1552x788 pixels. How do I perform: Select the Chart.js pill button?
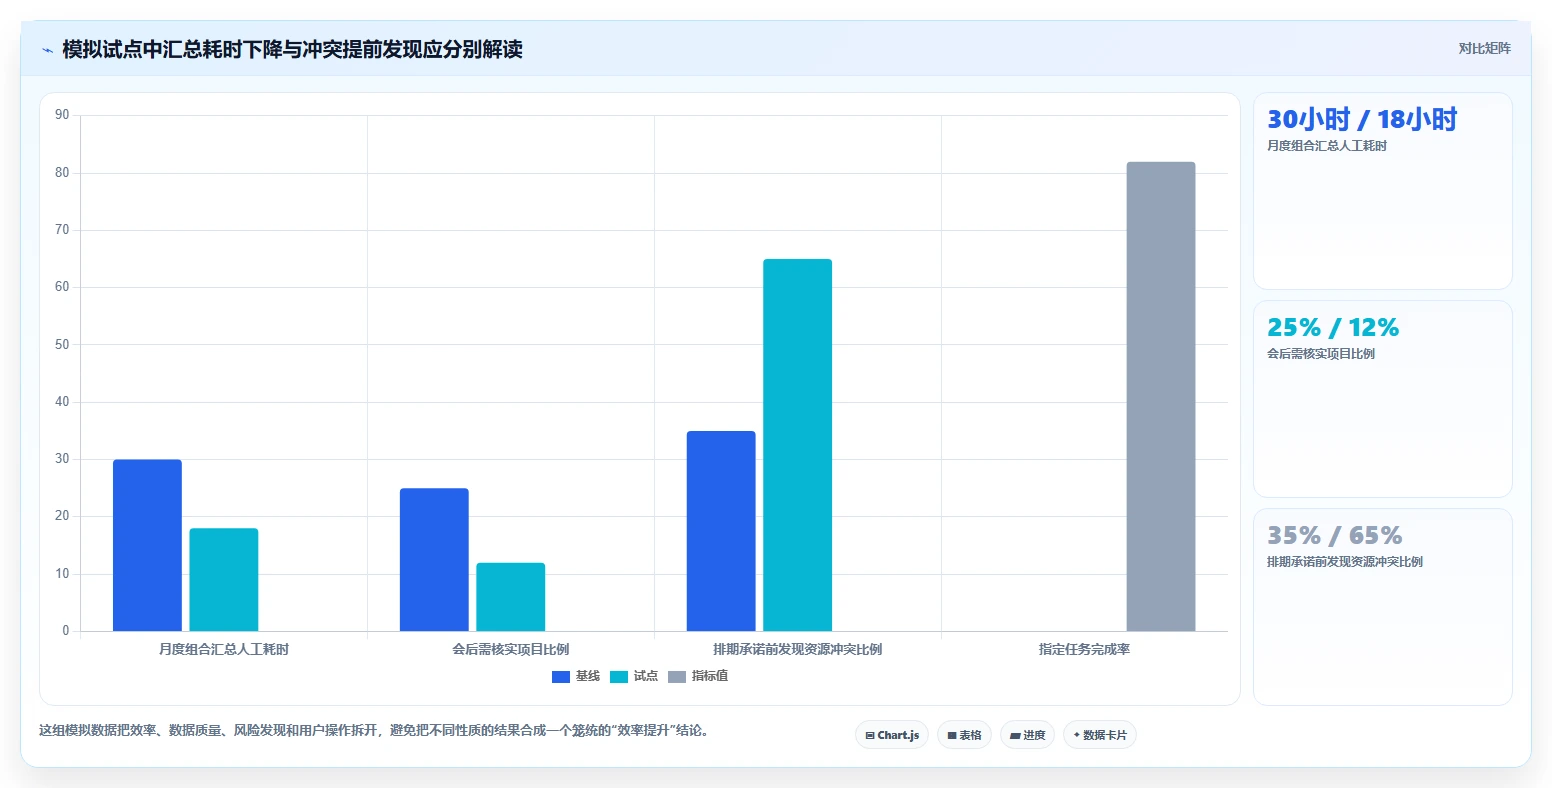892,735
